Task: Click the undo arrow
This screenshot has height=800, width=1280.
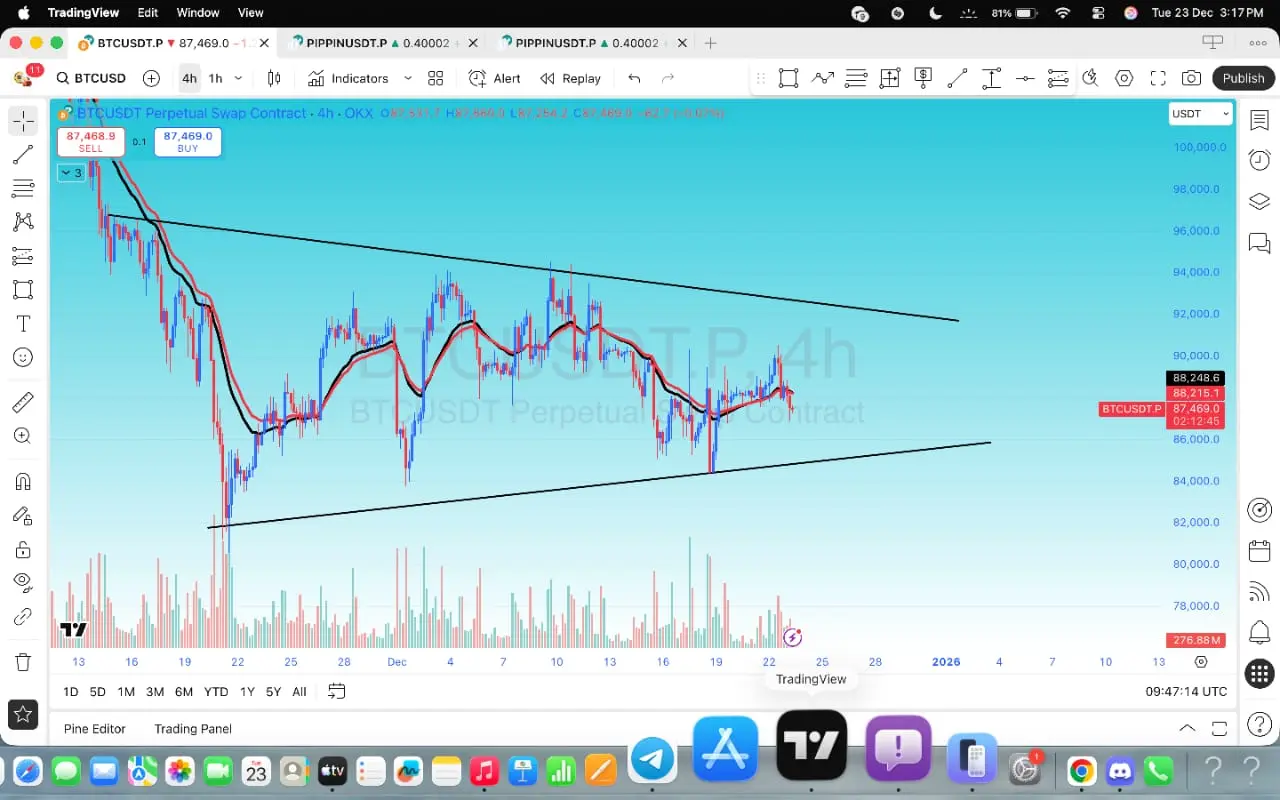Action: point(634,78)
